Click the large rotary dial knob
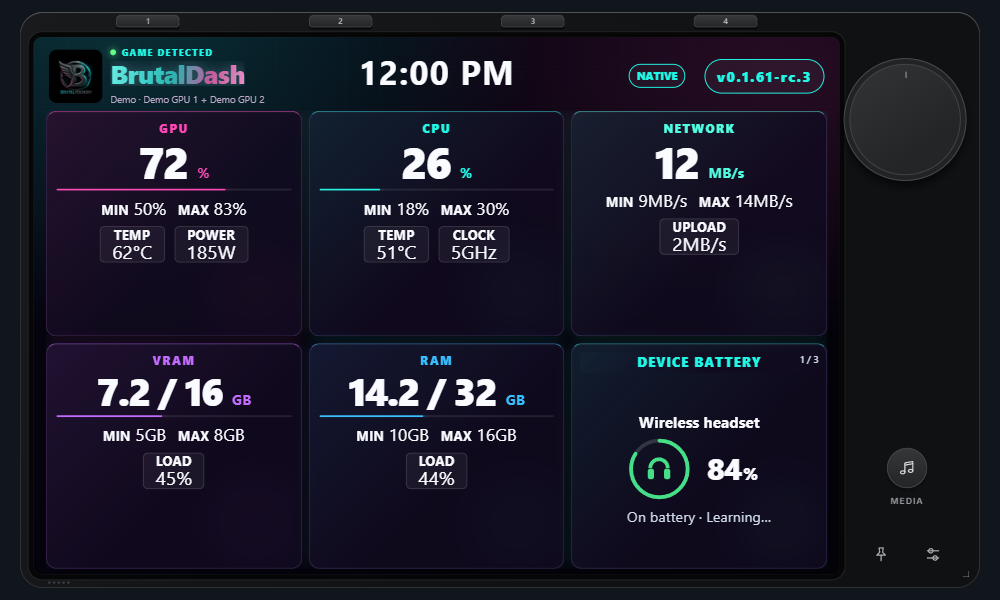 [x=905, y=119]
